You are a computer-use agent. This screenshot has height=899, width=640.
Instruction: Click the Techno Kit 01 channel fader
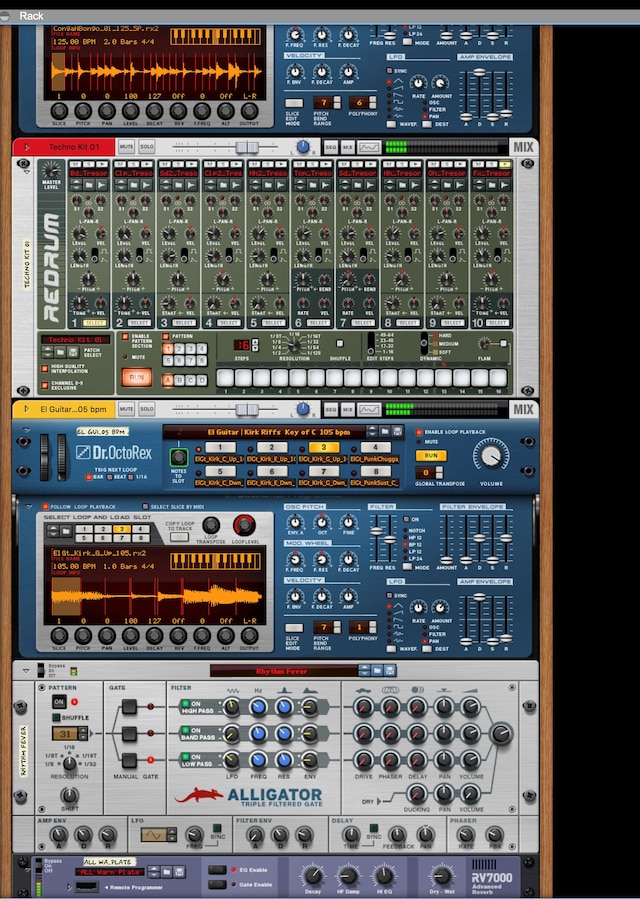tap(247, 147)
